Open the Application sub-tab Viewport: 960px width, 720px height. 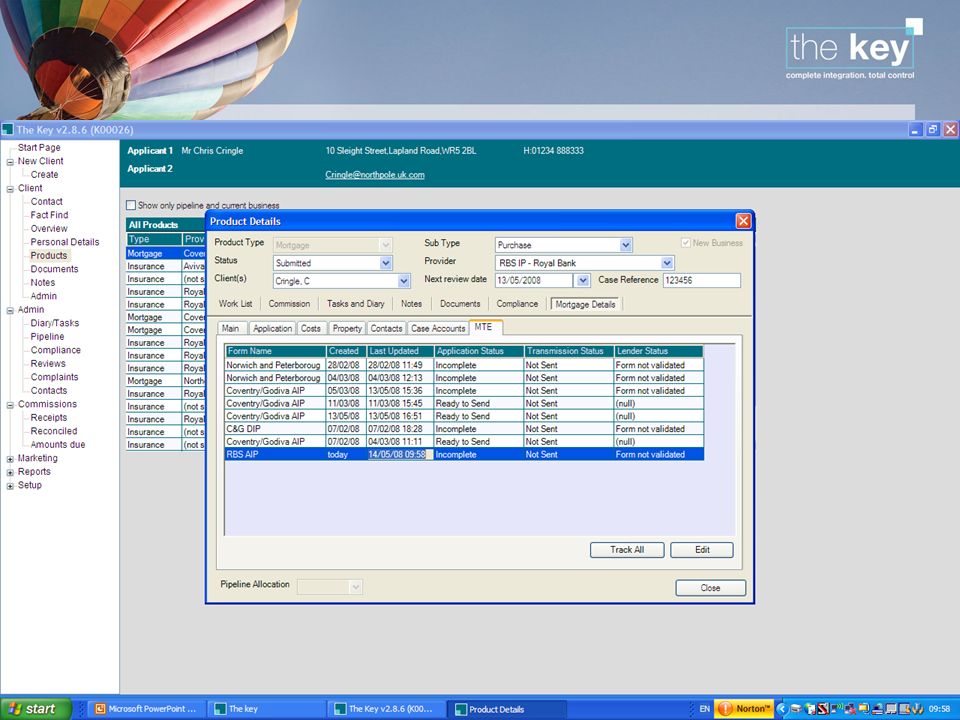pyautogui.click(x=272, y=328)
